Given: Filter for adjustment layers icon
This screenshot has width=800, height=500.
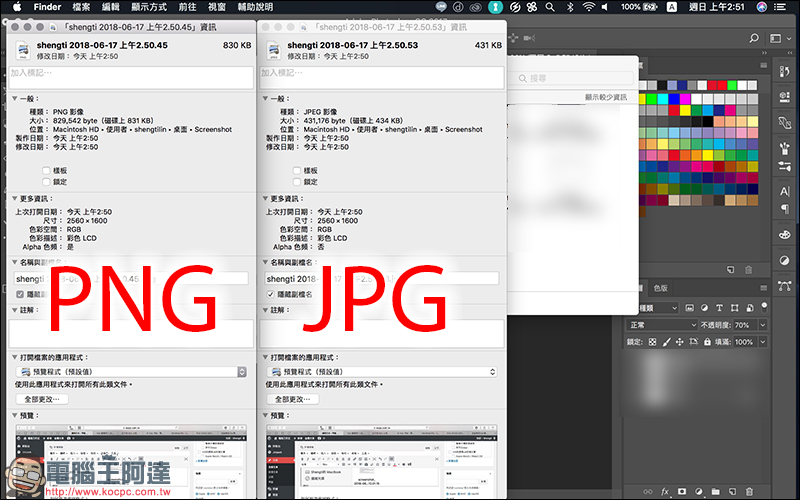Looking at the screenshot, I should click(x=705, y=308).
